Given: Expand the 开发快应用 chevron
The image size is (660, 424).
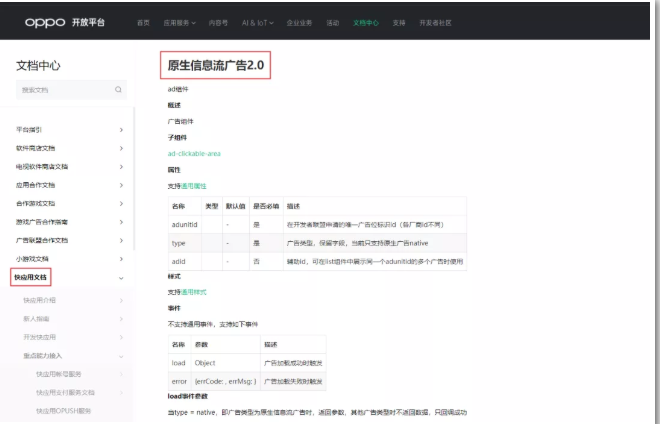Looking at the screenshot, I should coord(121,337).
